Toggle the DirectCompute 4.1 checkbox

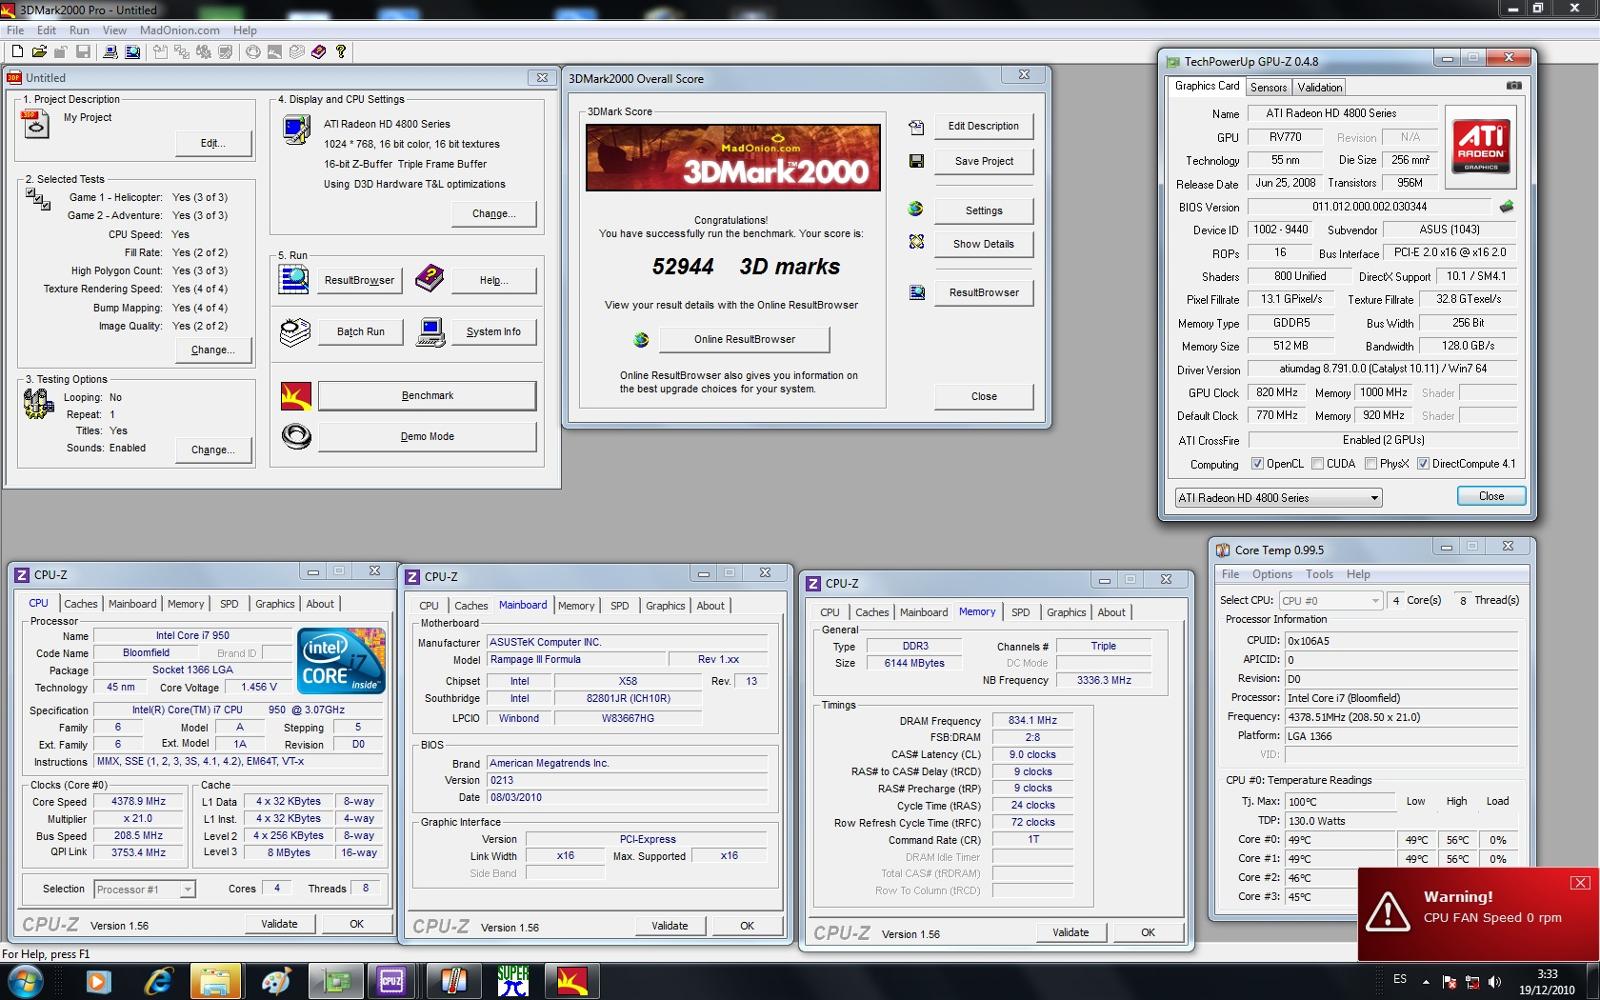click(1423, 464)
